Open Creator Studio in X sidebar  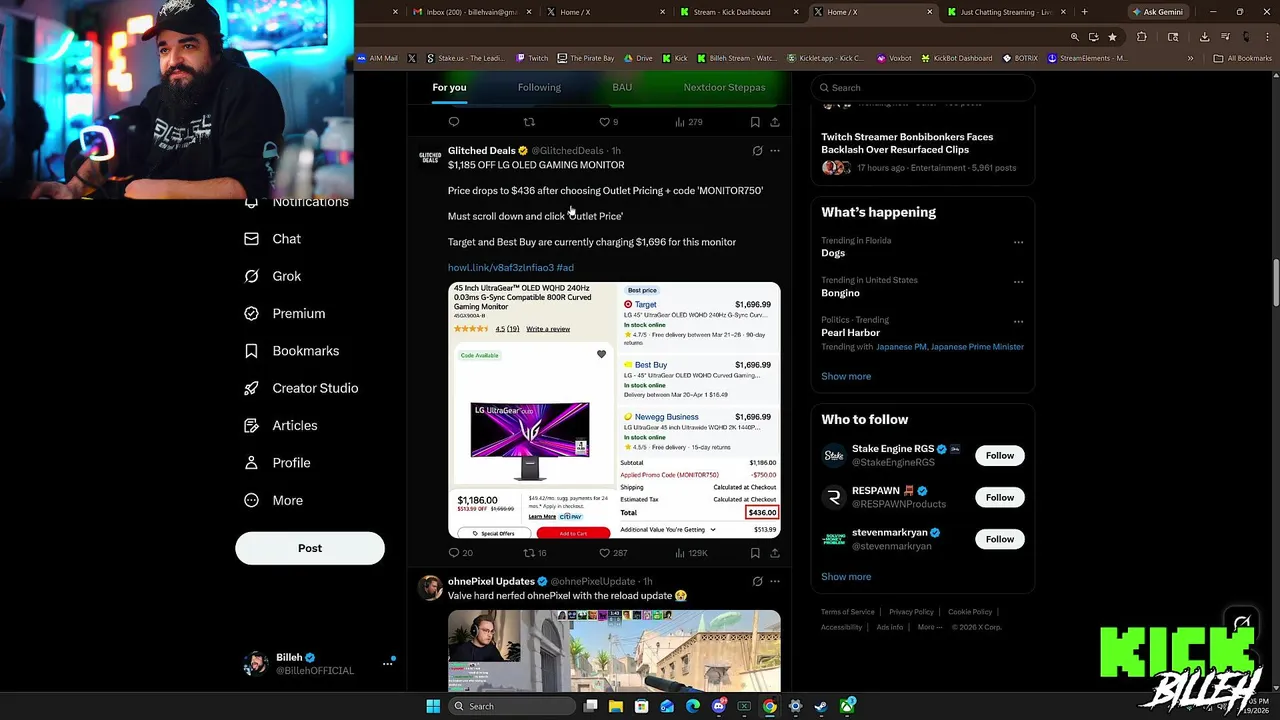click(301, 388)
